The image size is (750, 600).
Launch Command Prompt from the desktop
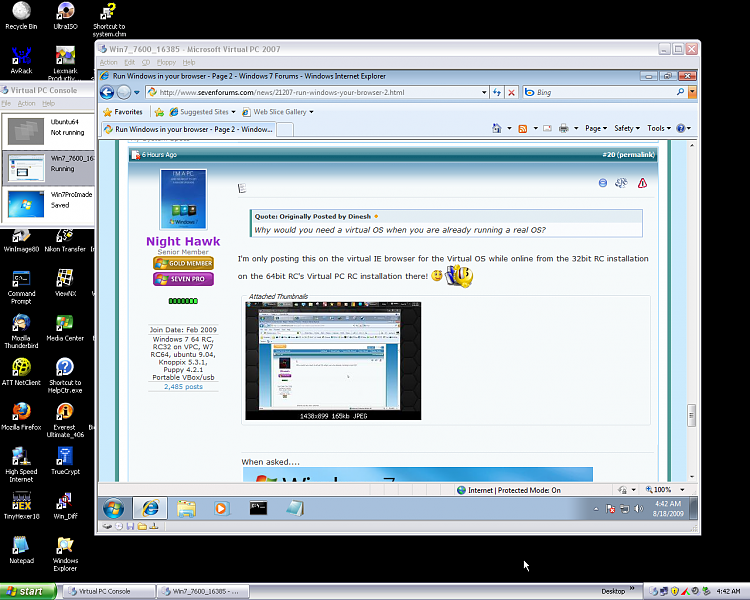(21, 287)
